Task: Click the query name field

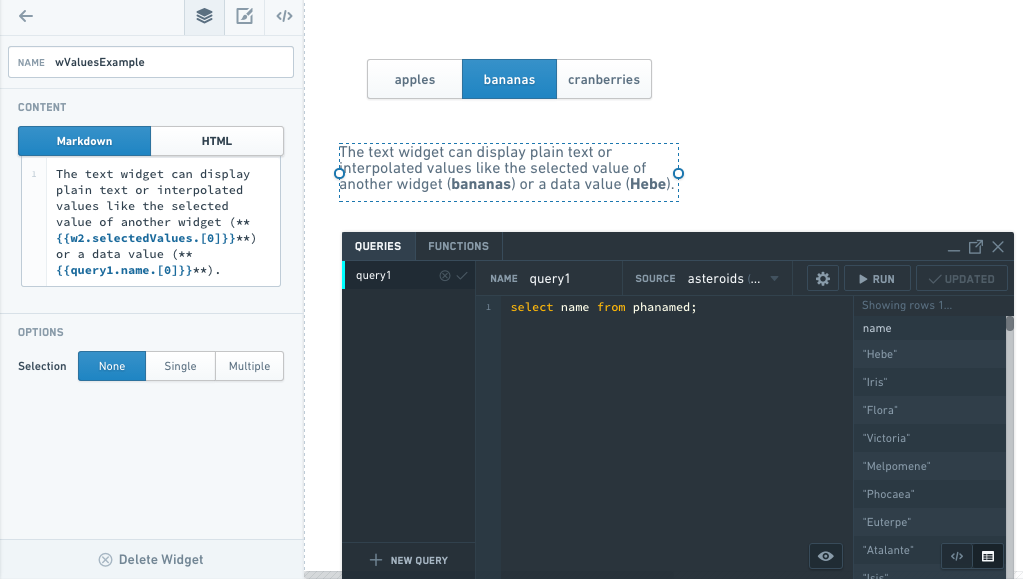Action: 549,279
